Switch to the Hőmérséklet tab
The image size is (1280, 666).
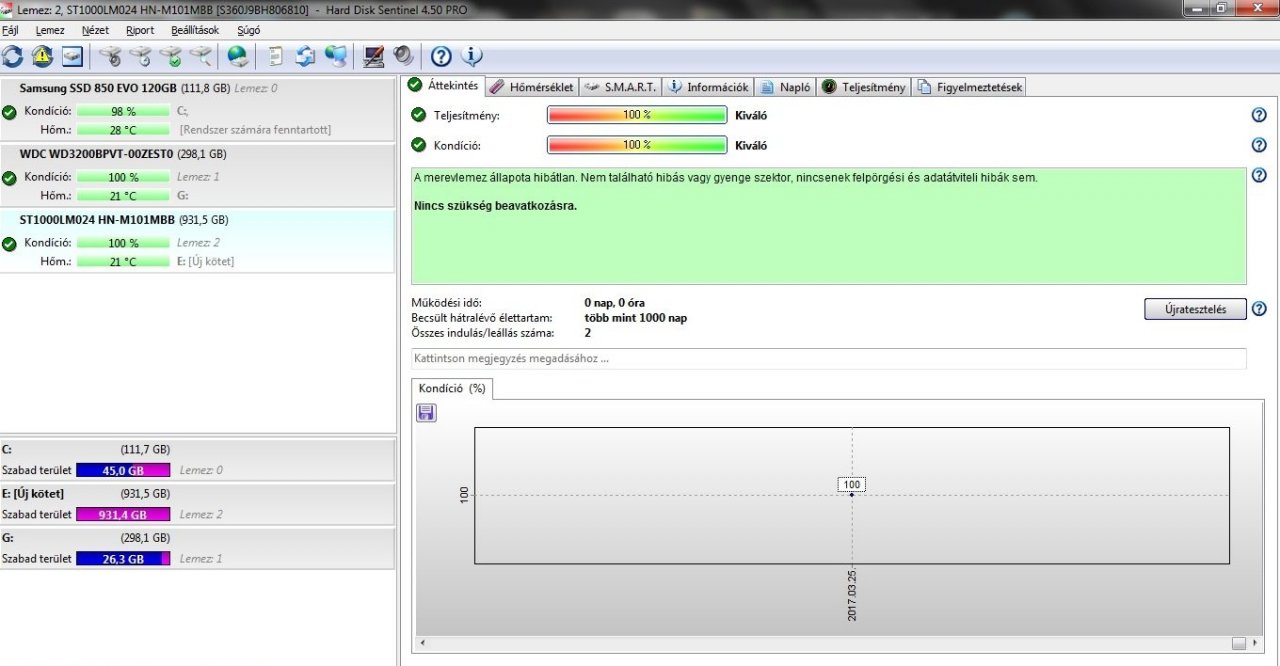[x=532, y=87]
